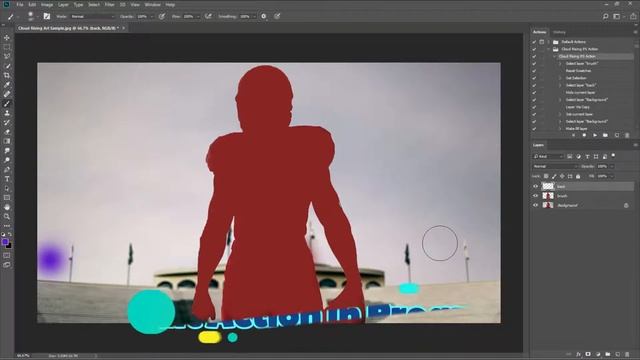
Task: Toggle lock transparent pixels
Action: click(546, 176)
